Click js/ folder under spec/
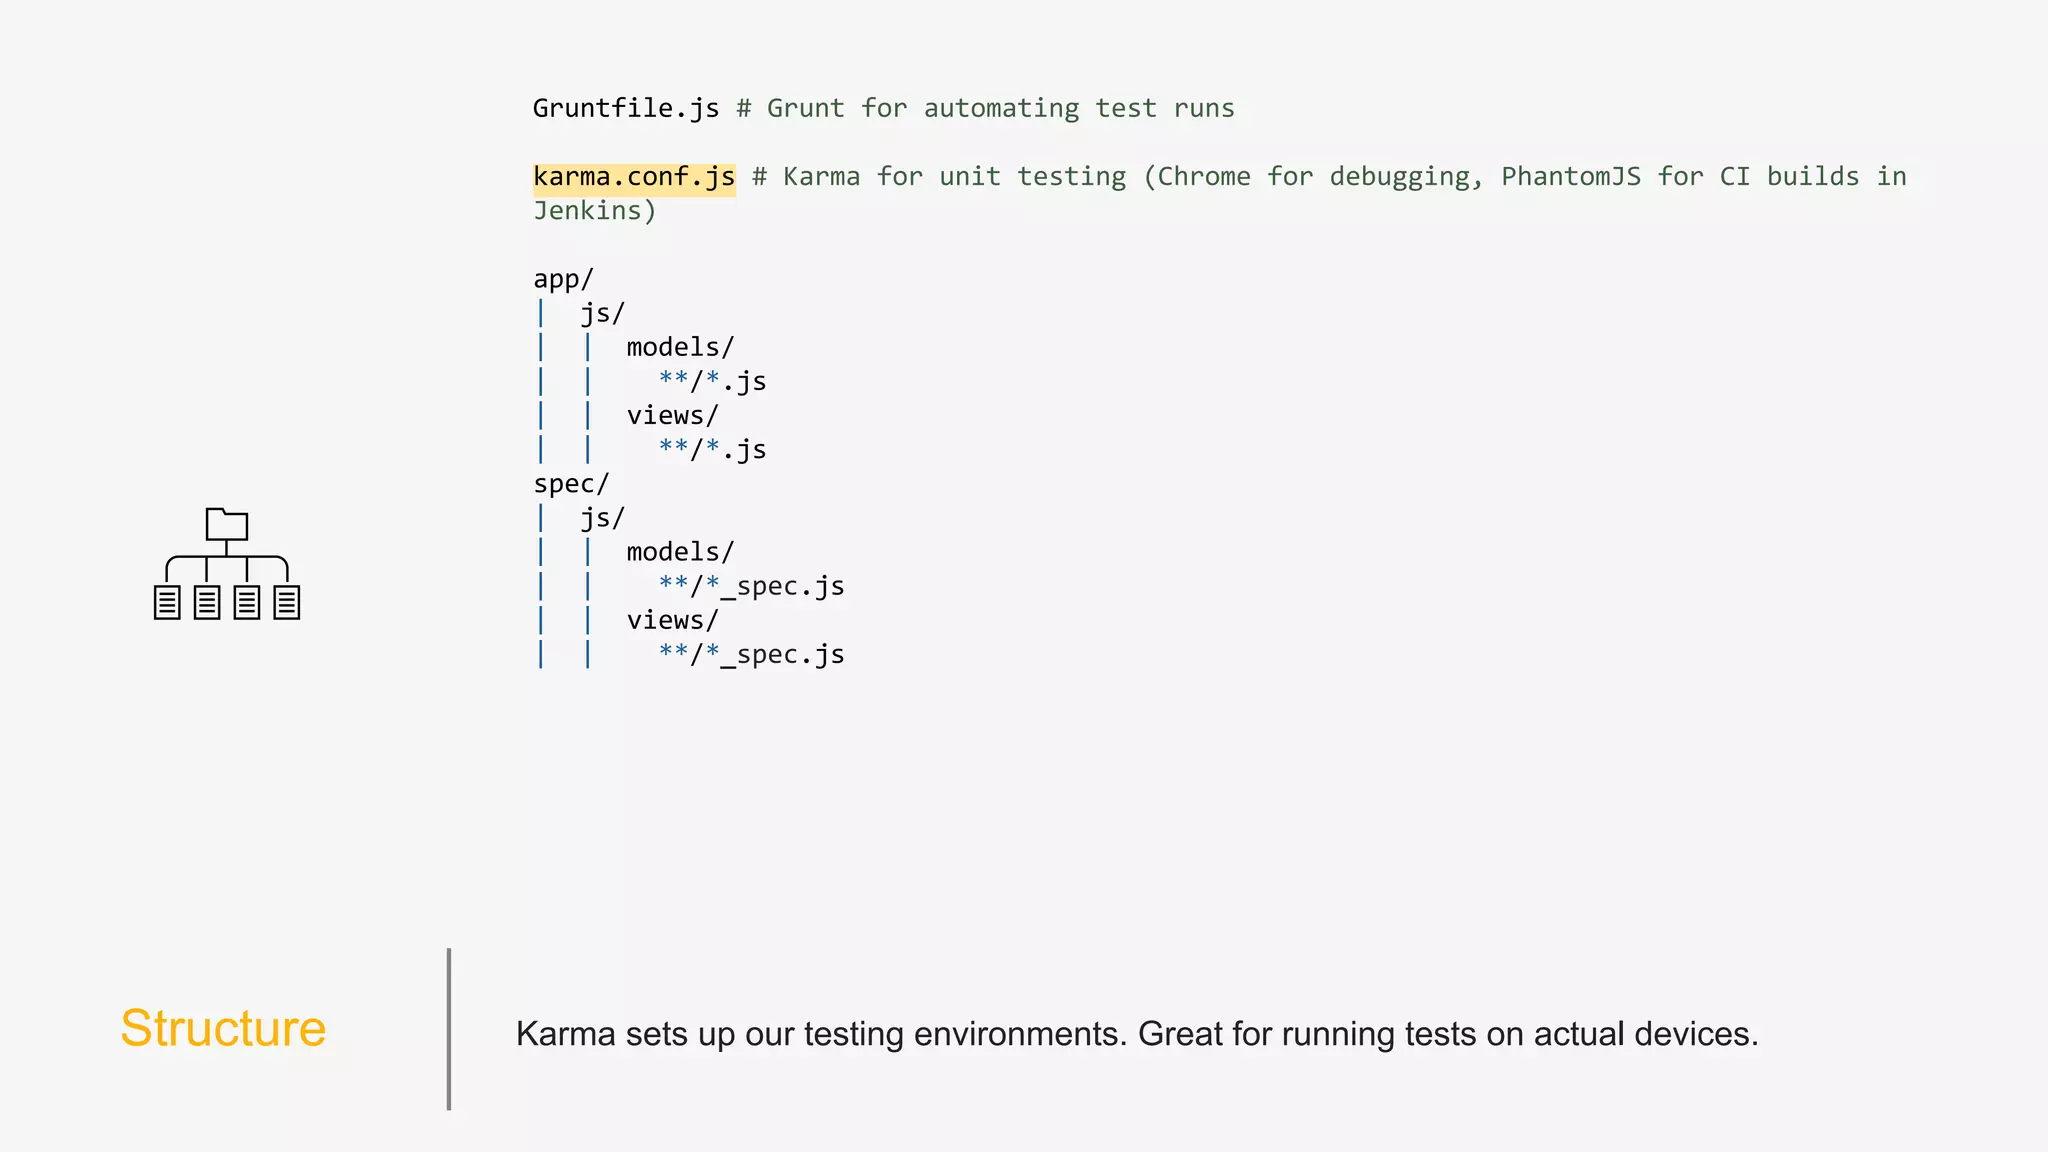The width and height of the screenshot is (2048, 1152). click(602, 519)
